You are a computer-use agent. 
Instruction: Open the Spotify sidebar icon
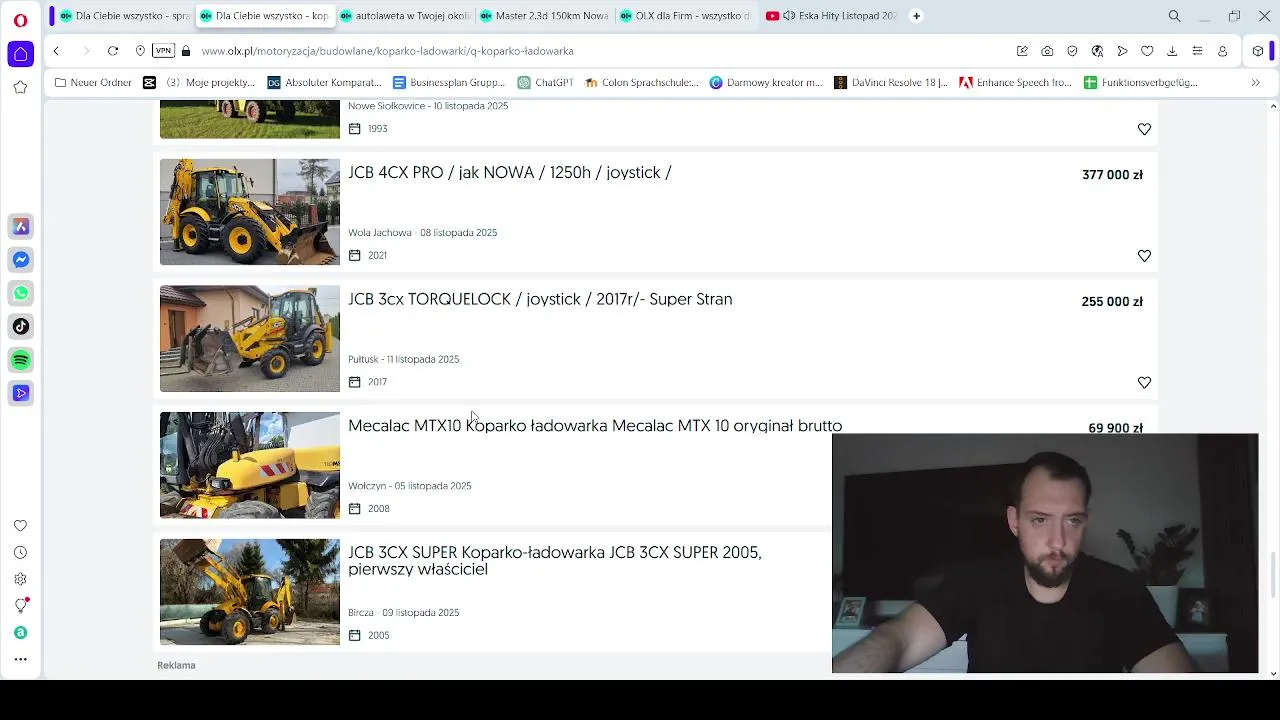click(21, 360)
